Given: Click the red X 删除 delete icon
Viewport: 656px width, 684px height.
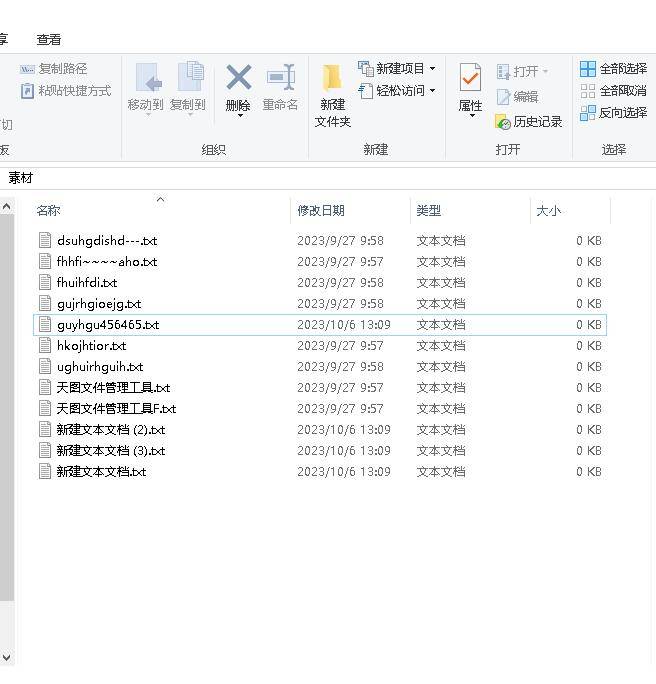Looking at the screenshot, I should tap(239, 77).
